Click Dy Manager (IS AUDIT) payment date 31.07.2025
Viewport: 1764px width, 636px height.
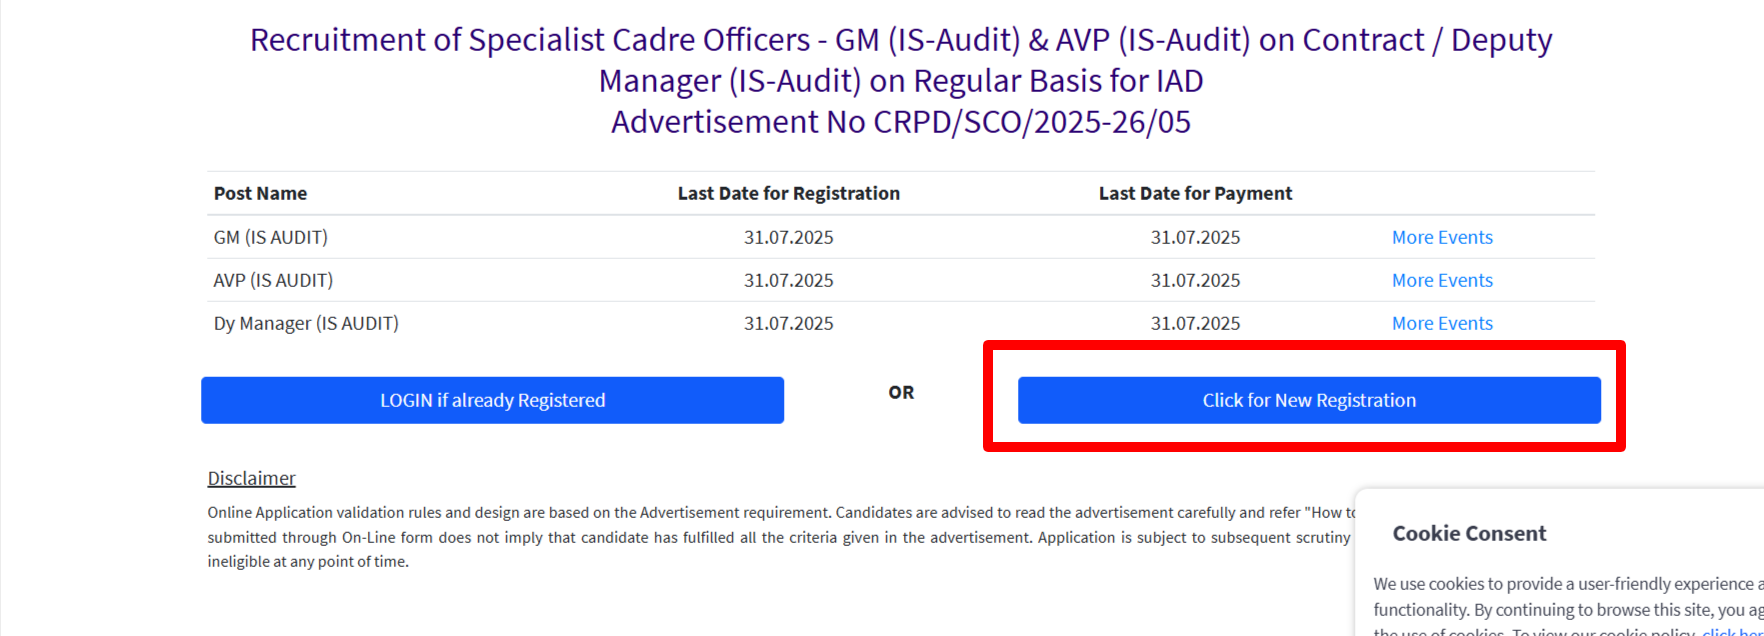1195,323
